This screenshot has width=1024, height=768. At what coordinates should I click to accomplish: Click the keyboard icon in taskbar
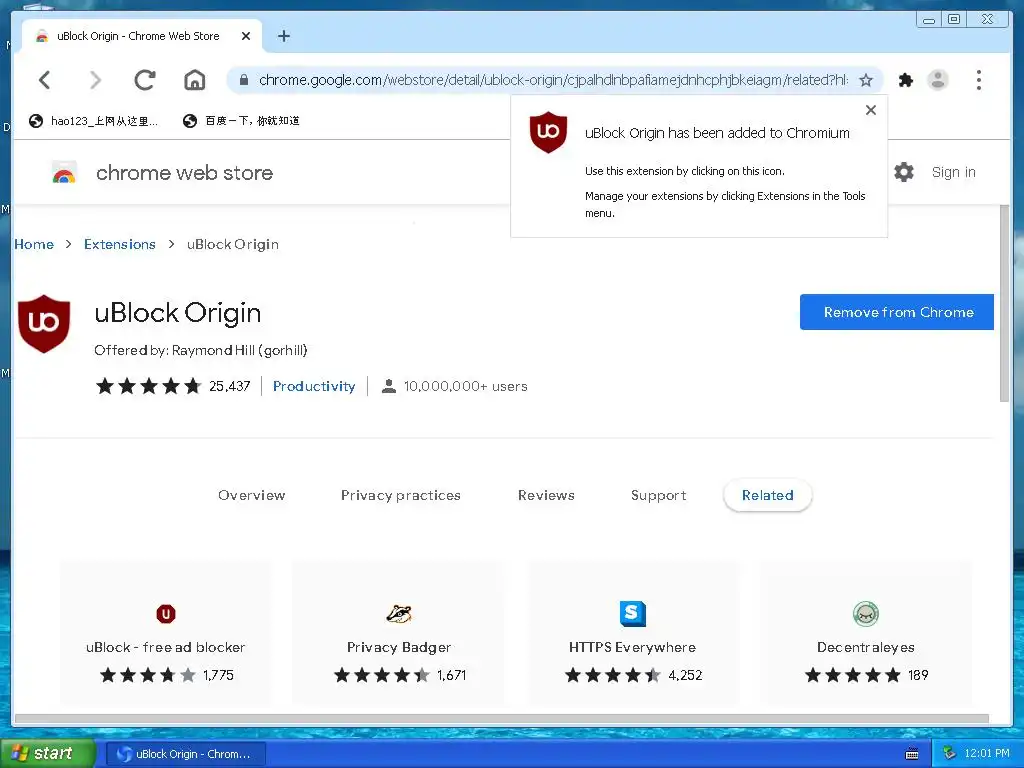[912, 754]
